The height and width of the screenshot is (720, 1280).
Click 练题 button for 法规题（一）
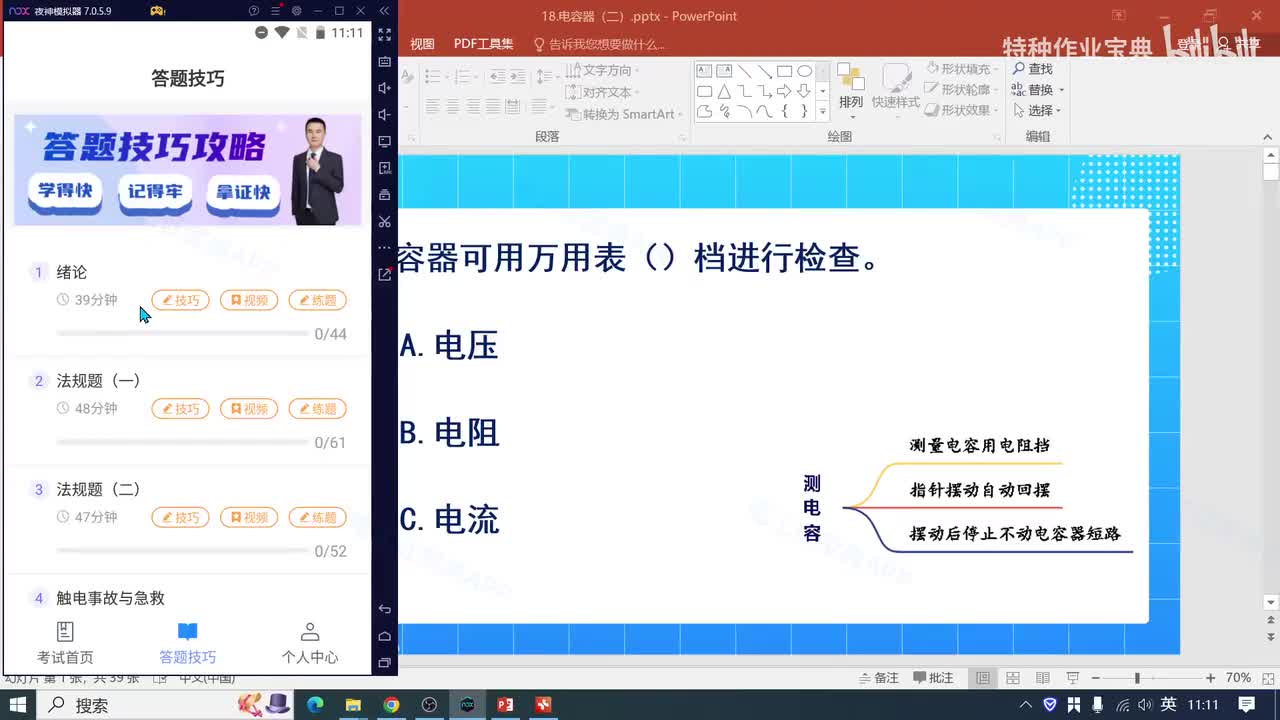[x=318, y=408]
